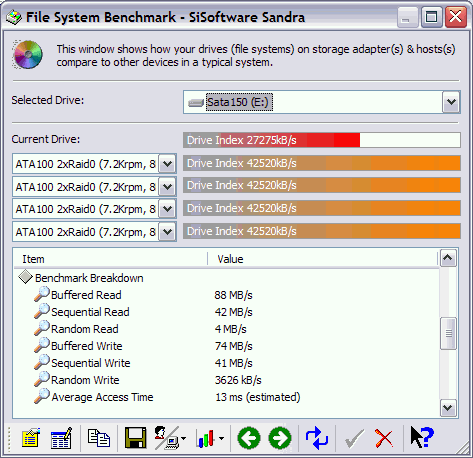This screenshot has width=473, height=458.
Task: Click the magnifier icon beside Random Read
Action: coord(42,328)
